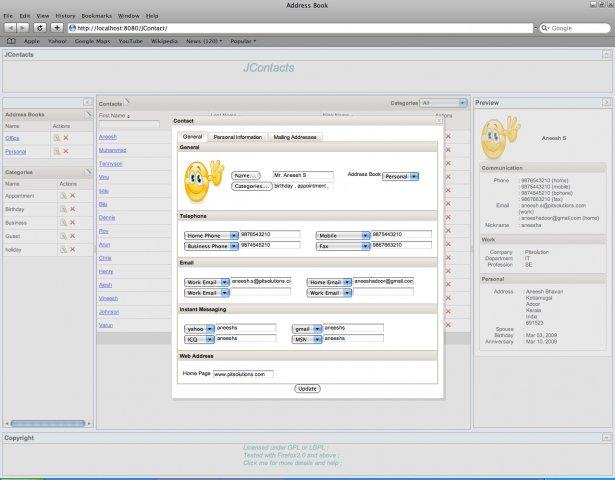The image size is (615, 480).
Task: Click the Name... button
Action: tap(246, 175)
